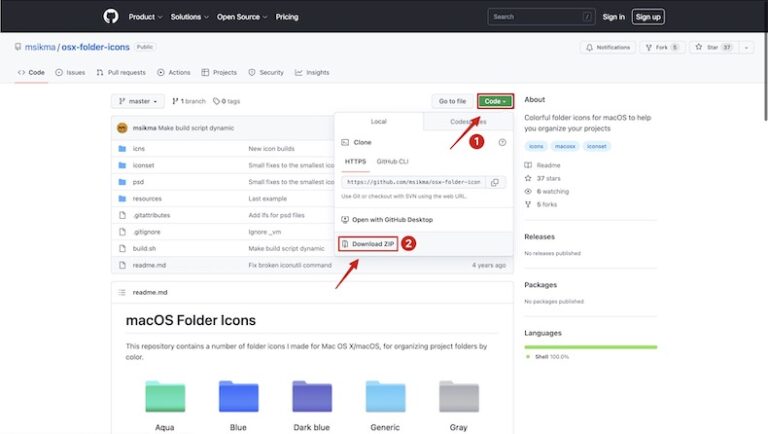The height and width of the screenshot is (434, 768).
Task: Select the GitHub CLI clone option
Action: 392,161
